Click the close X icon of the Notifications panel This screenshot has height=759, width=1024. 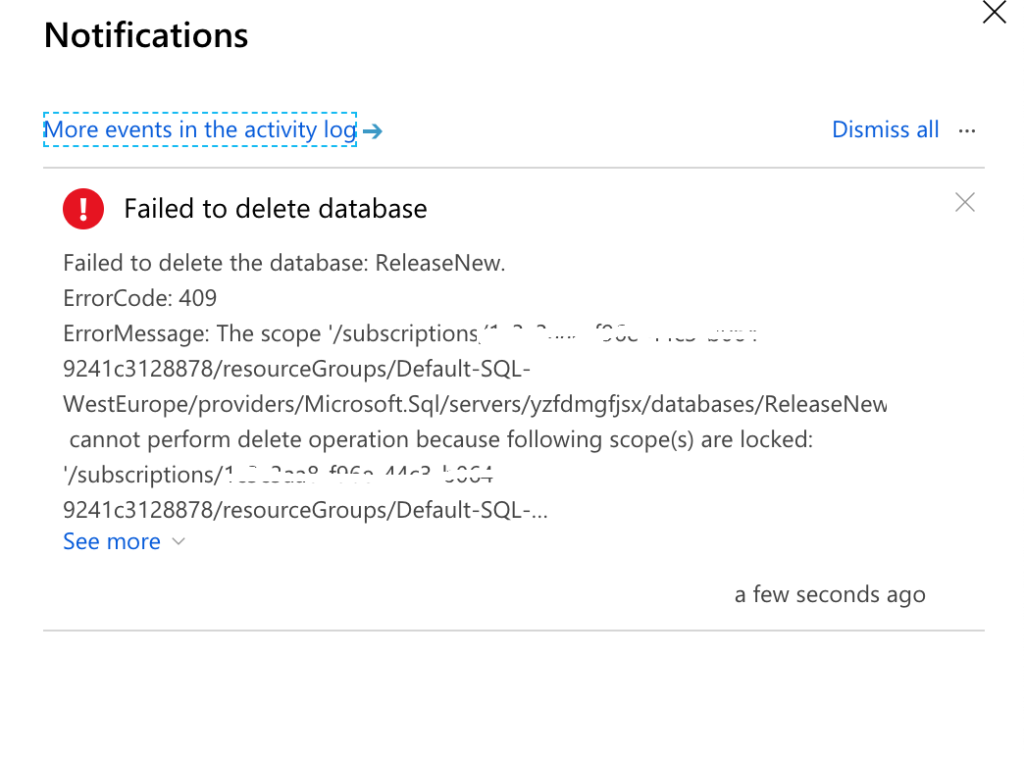click(993, 13)
